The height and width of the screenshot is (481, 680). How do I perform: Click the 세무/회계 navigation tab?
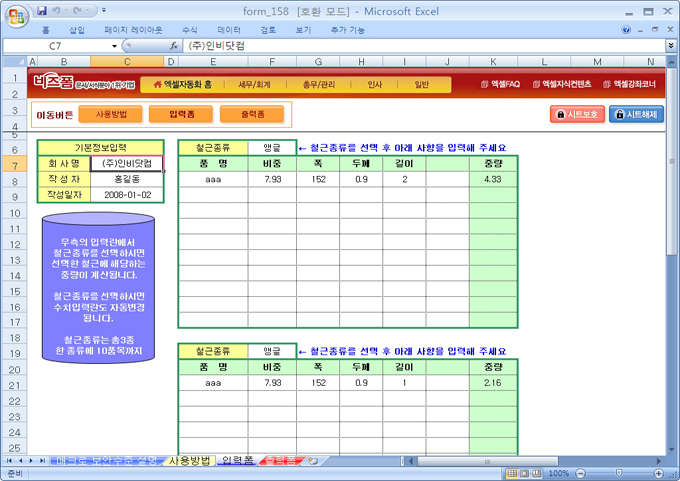(x=254, y=85)
